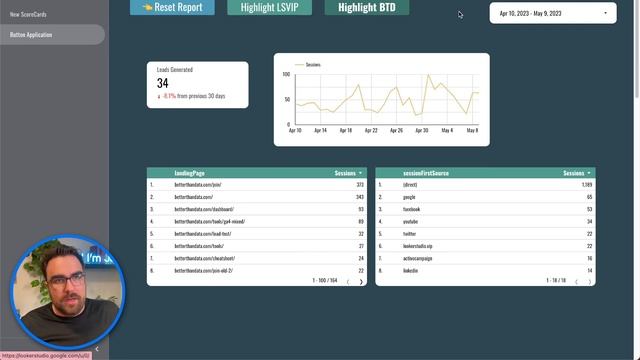
Task: Select the betterthandata.com/dashboard/ row
Action: (x=257, y=209)
